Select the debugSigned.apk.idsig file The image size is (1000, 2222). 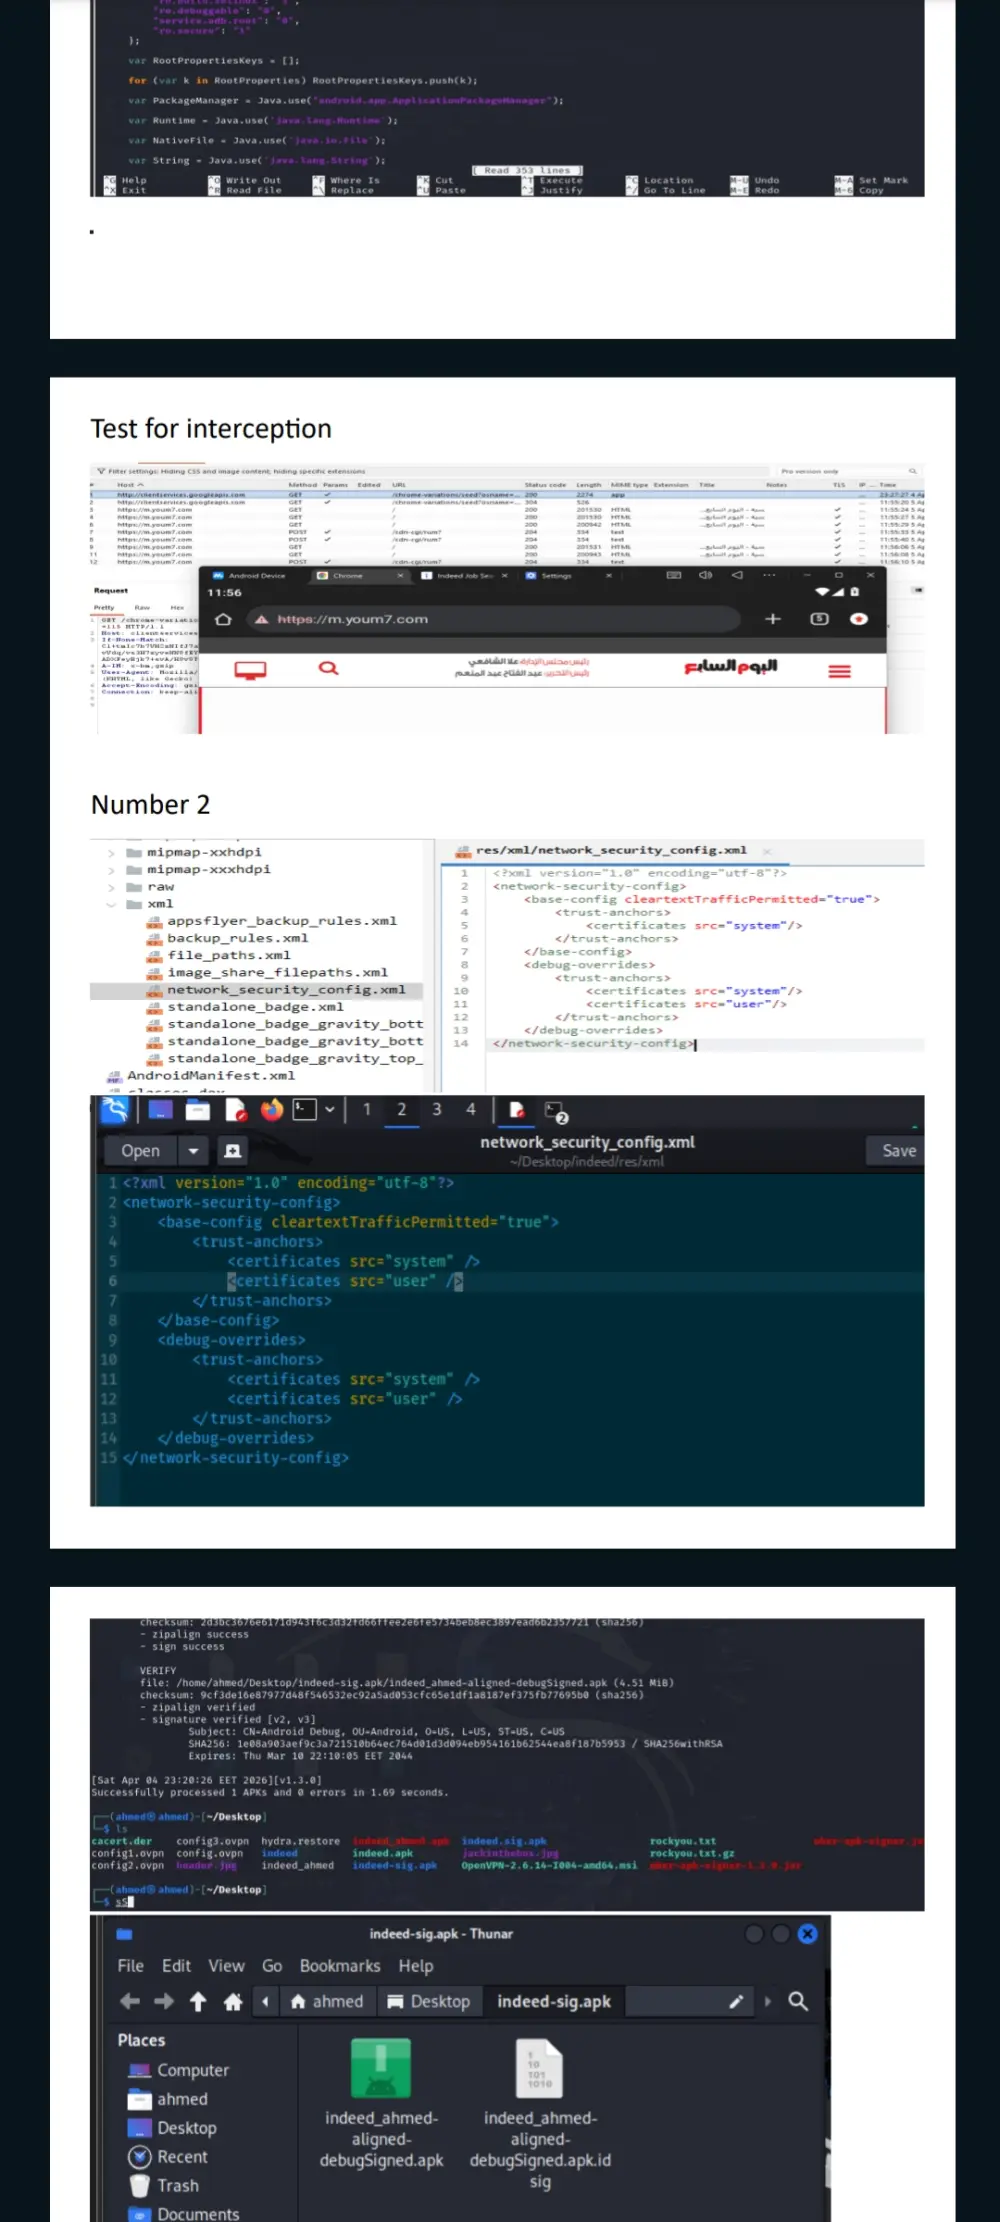[540, 2113]
